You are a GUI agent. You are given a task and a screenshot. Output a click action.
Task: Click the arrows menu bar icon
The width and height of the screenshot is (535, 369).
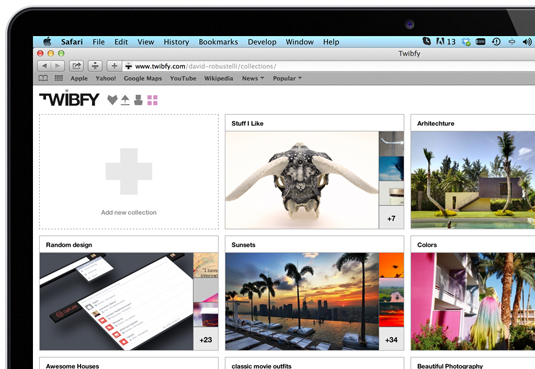(x=511, y=42)
